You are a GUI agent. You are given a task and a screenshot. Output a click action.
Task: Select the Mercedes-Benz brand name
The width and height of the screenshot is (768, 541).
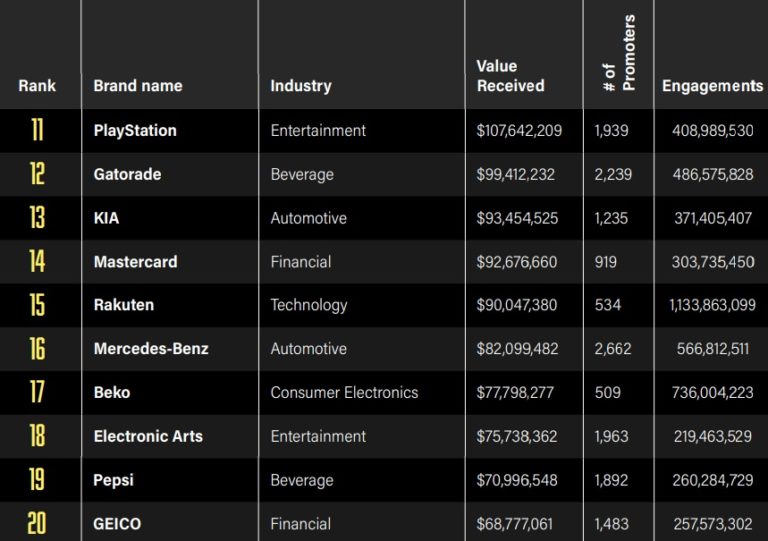pos(151,349)
